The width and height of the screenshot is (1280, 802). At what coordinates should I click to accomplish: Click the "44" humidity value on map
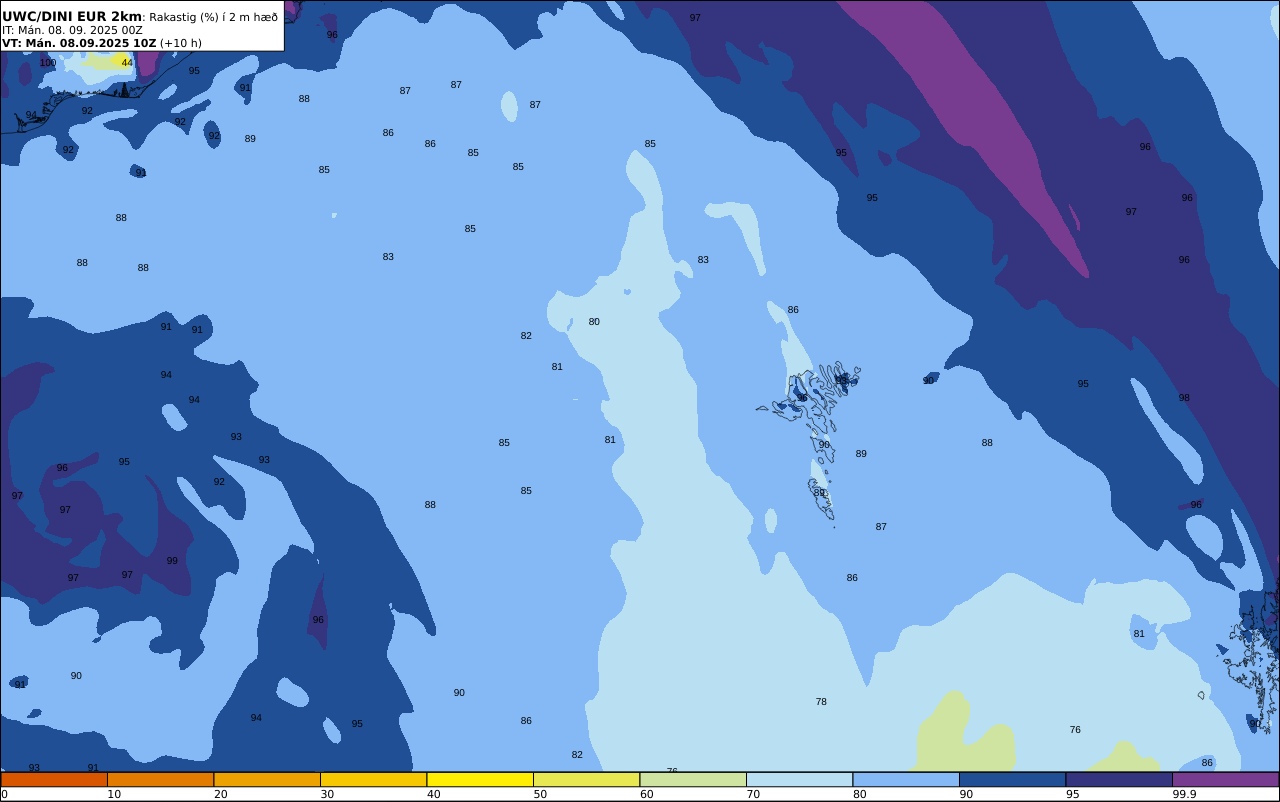127,63
